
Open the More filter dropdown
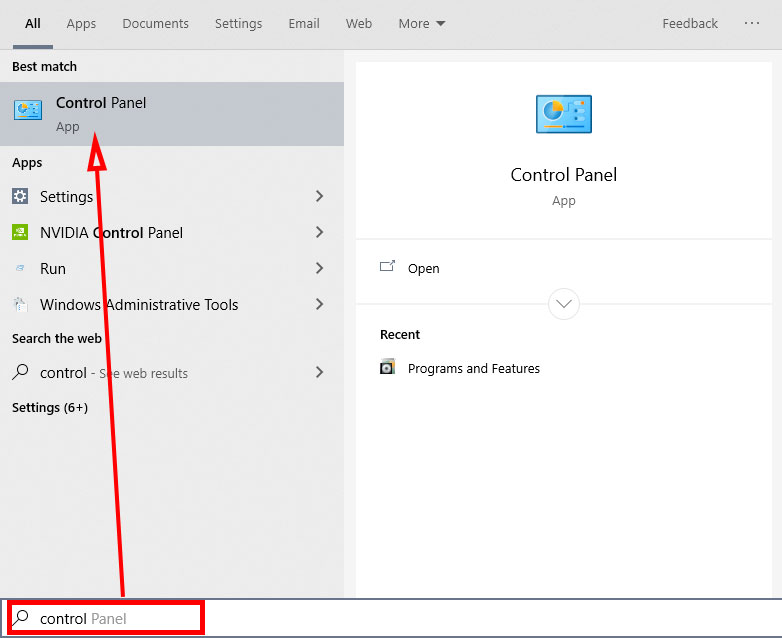pyautogui.click(x=422, y=23)
